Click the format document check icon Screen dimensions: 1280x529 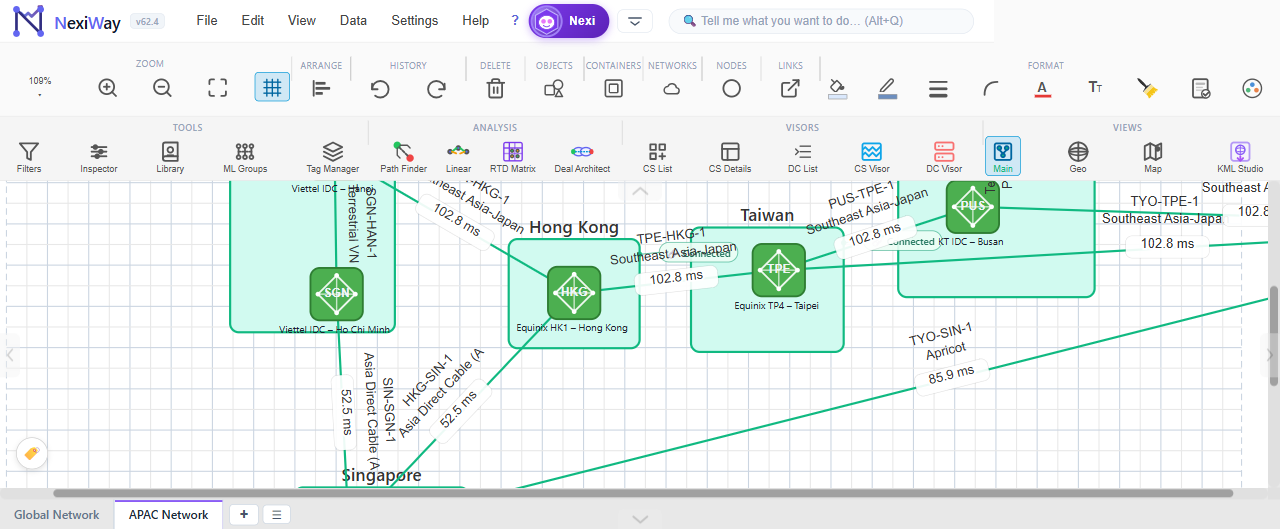(1200, 88)
